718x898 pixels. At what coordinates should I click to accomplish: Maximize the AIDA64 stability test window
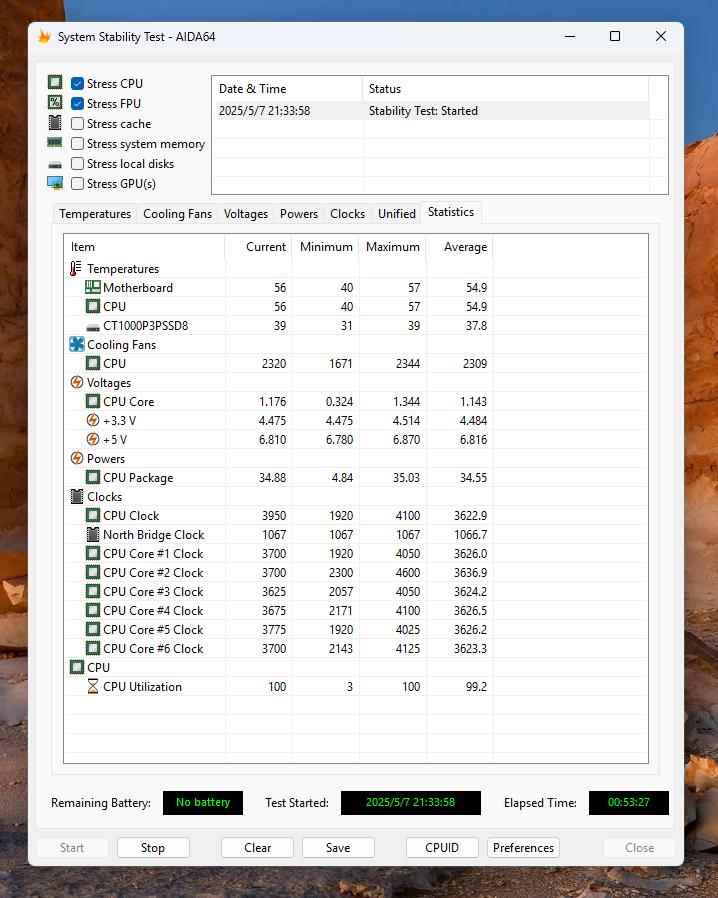click(x=615, y=36)
